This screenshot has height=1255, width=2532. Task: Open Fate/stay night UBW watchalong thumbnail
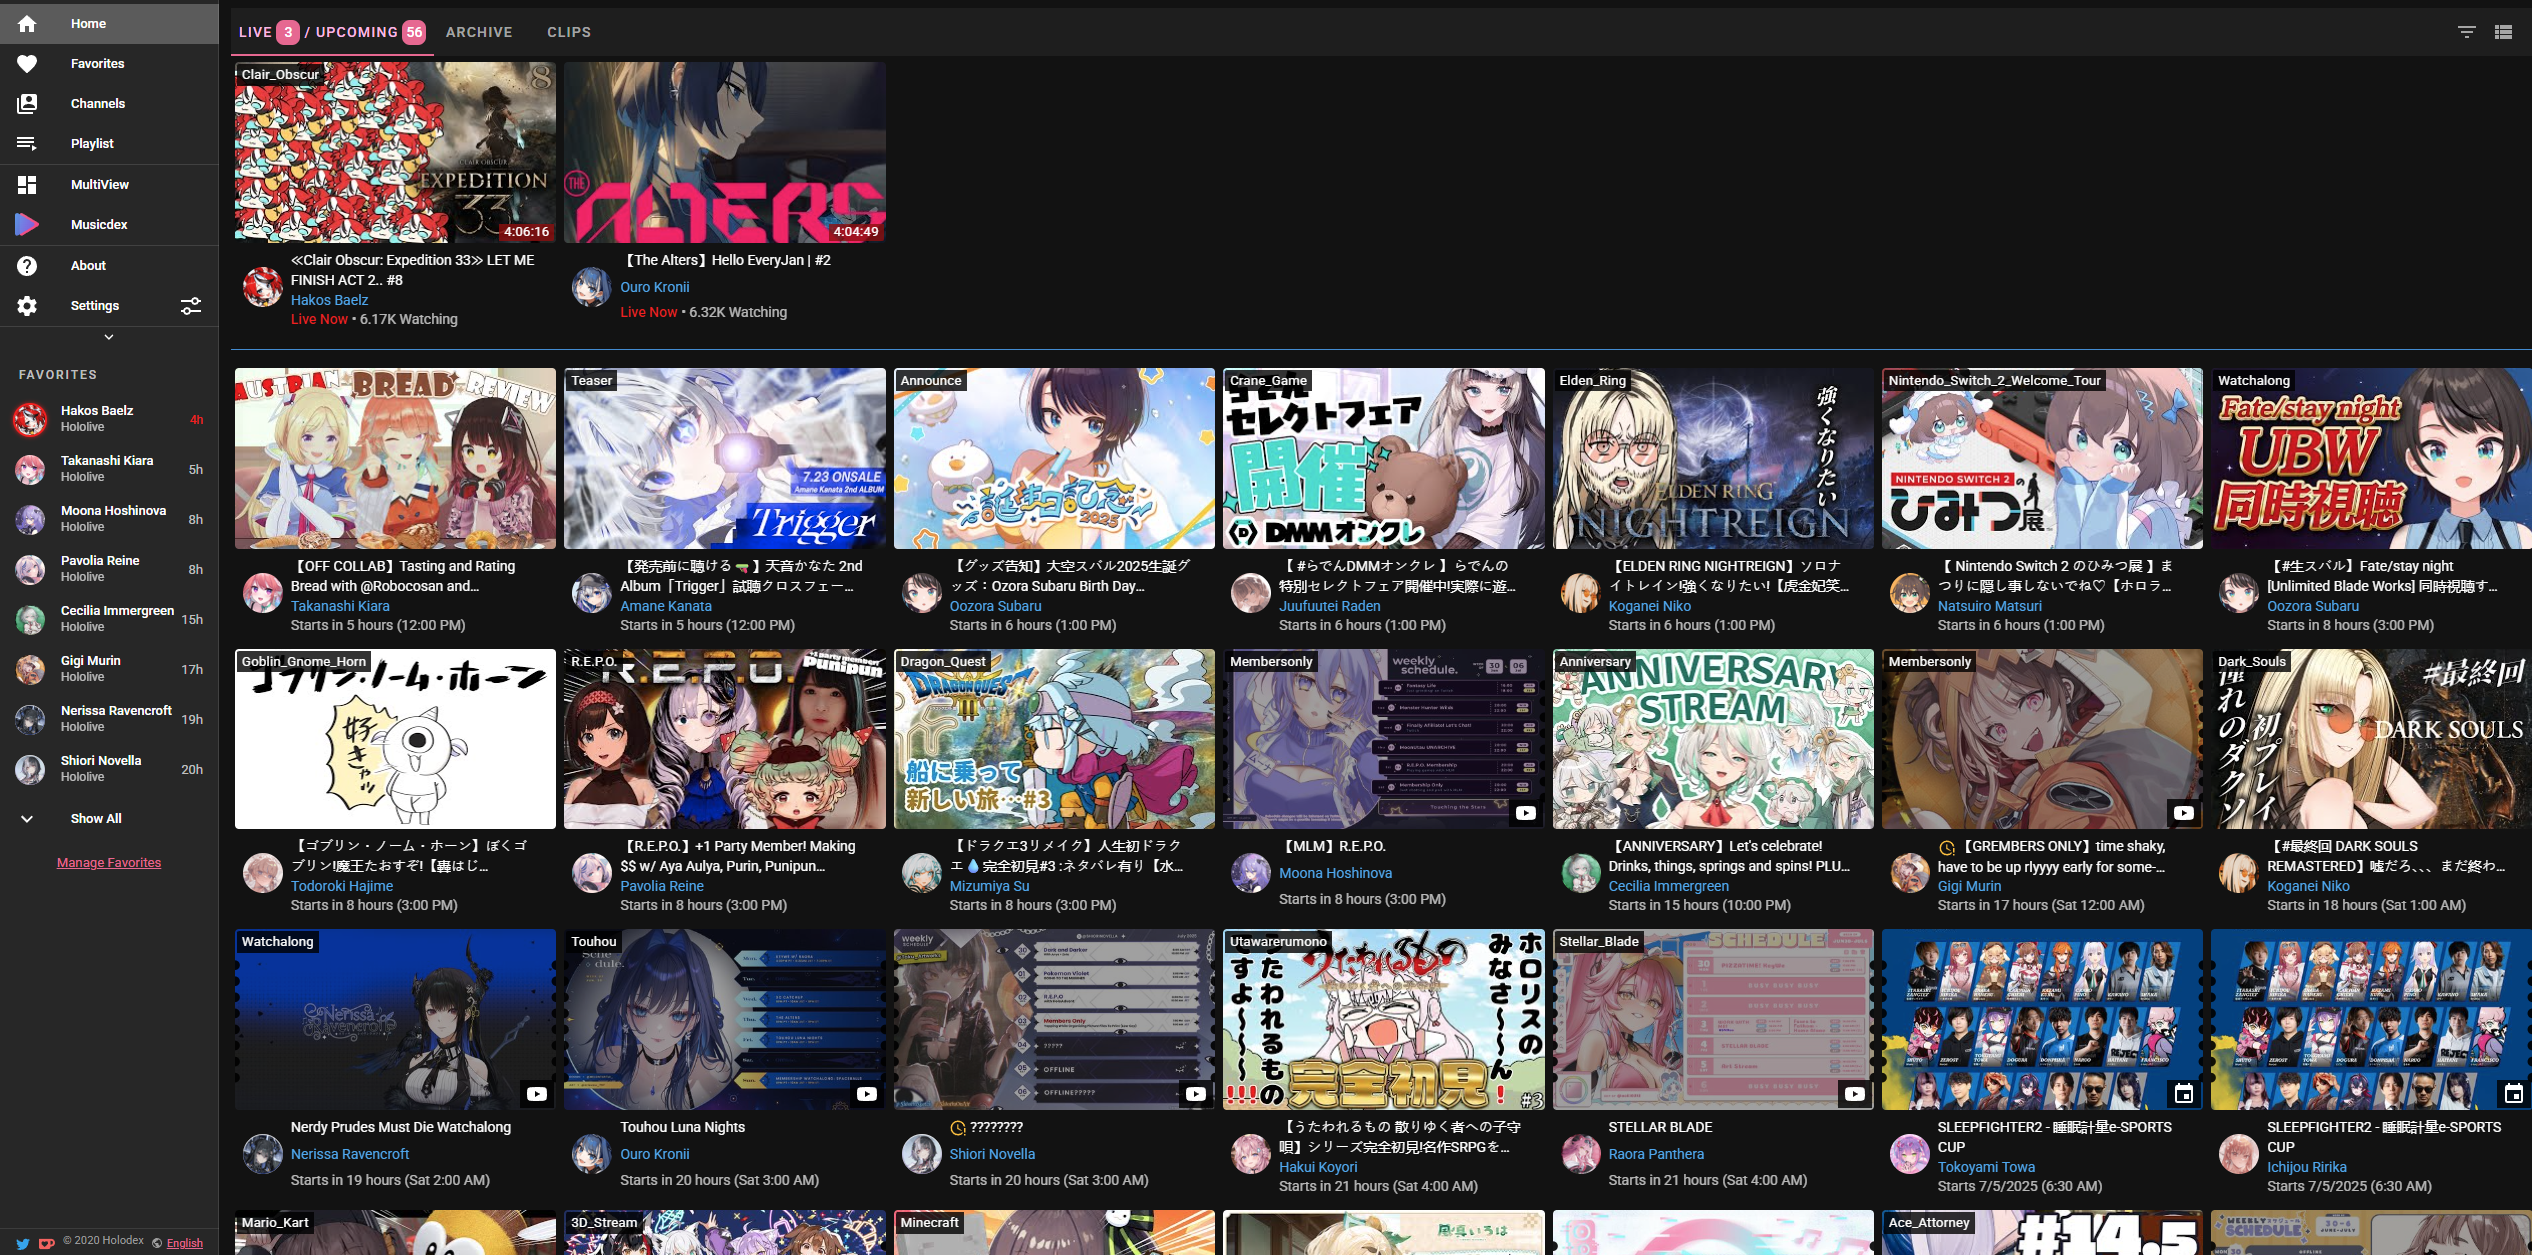pyautogui.click(x=2371, y=458)
